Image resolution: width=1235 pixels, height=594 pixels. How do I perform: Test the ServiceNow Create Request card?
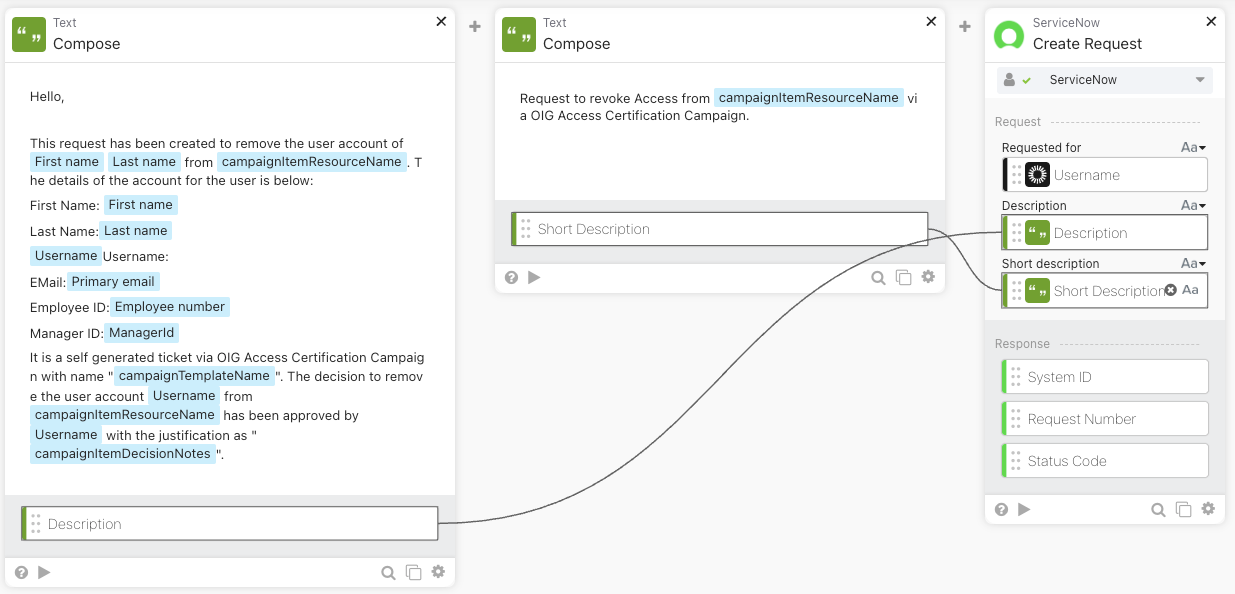click(x=1024, y=509)
